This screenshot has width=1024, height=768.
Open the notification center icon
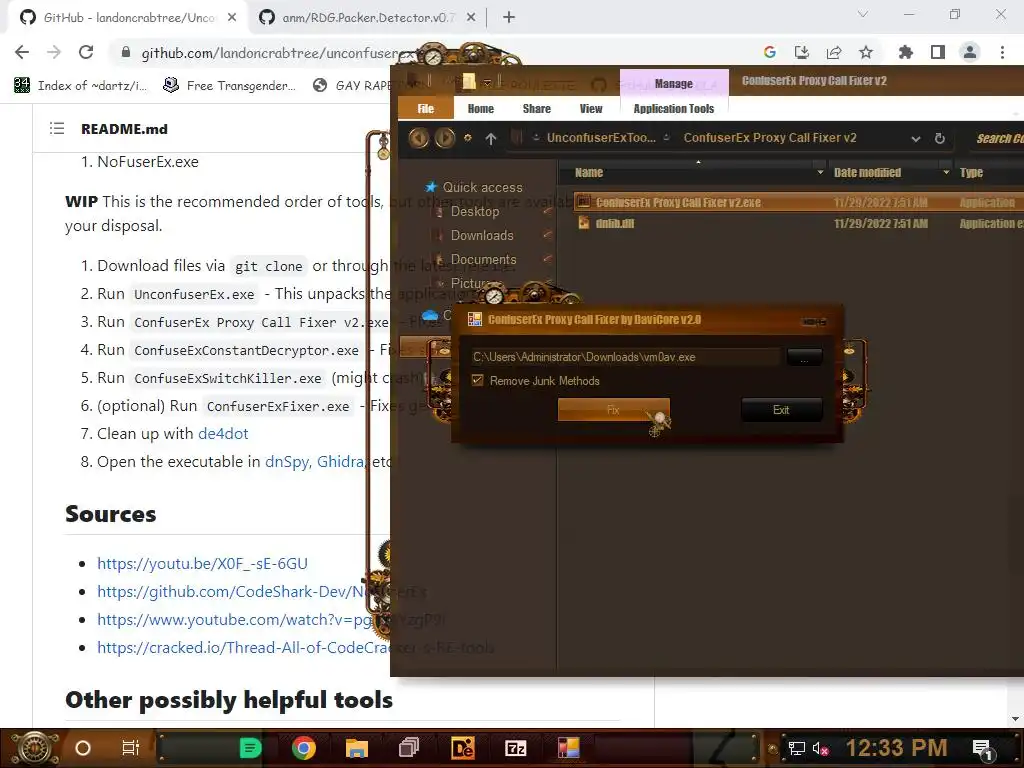[983, 749]
